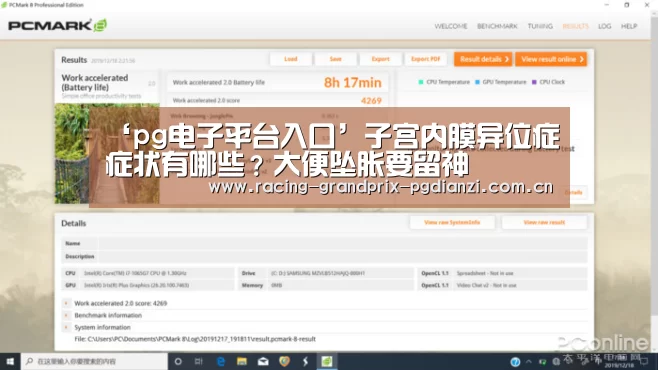
Task: Open Task View on the taskbar
Action: pos(198,361)
